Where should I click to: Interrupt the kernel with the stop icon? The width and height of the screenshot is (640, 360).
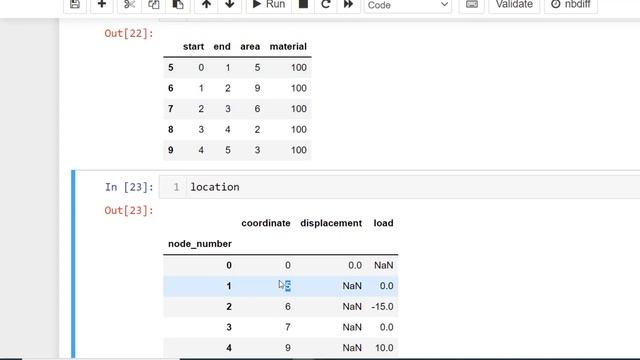pos(303,5)
